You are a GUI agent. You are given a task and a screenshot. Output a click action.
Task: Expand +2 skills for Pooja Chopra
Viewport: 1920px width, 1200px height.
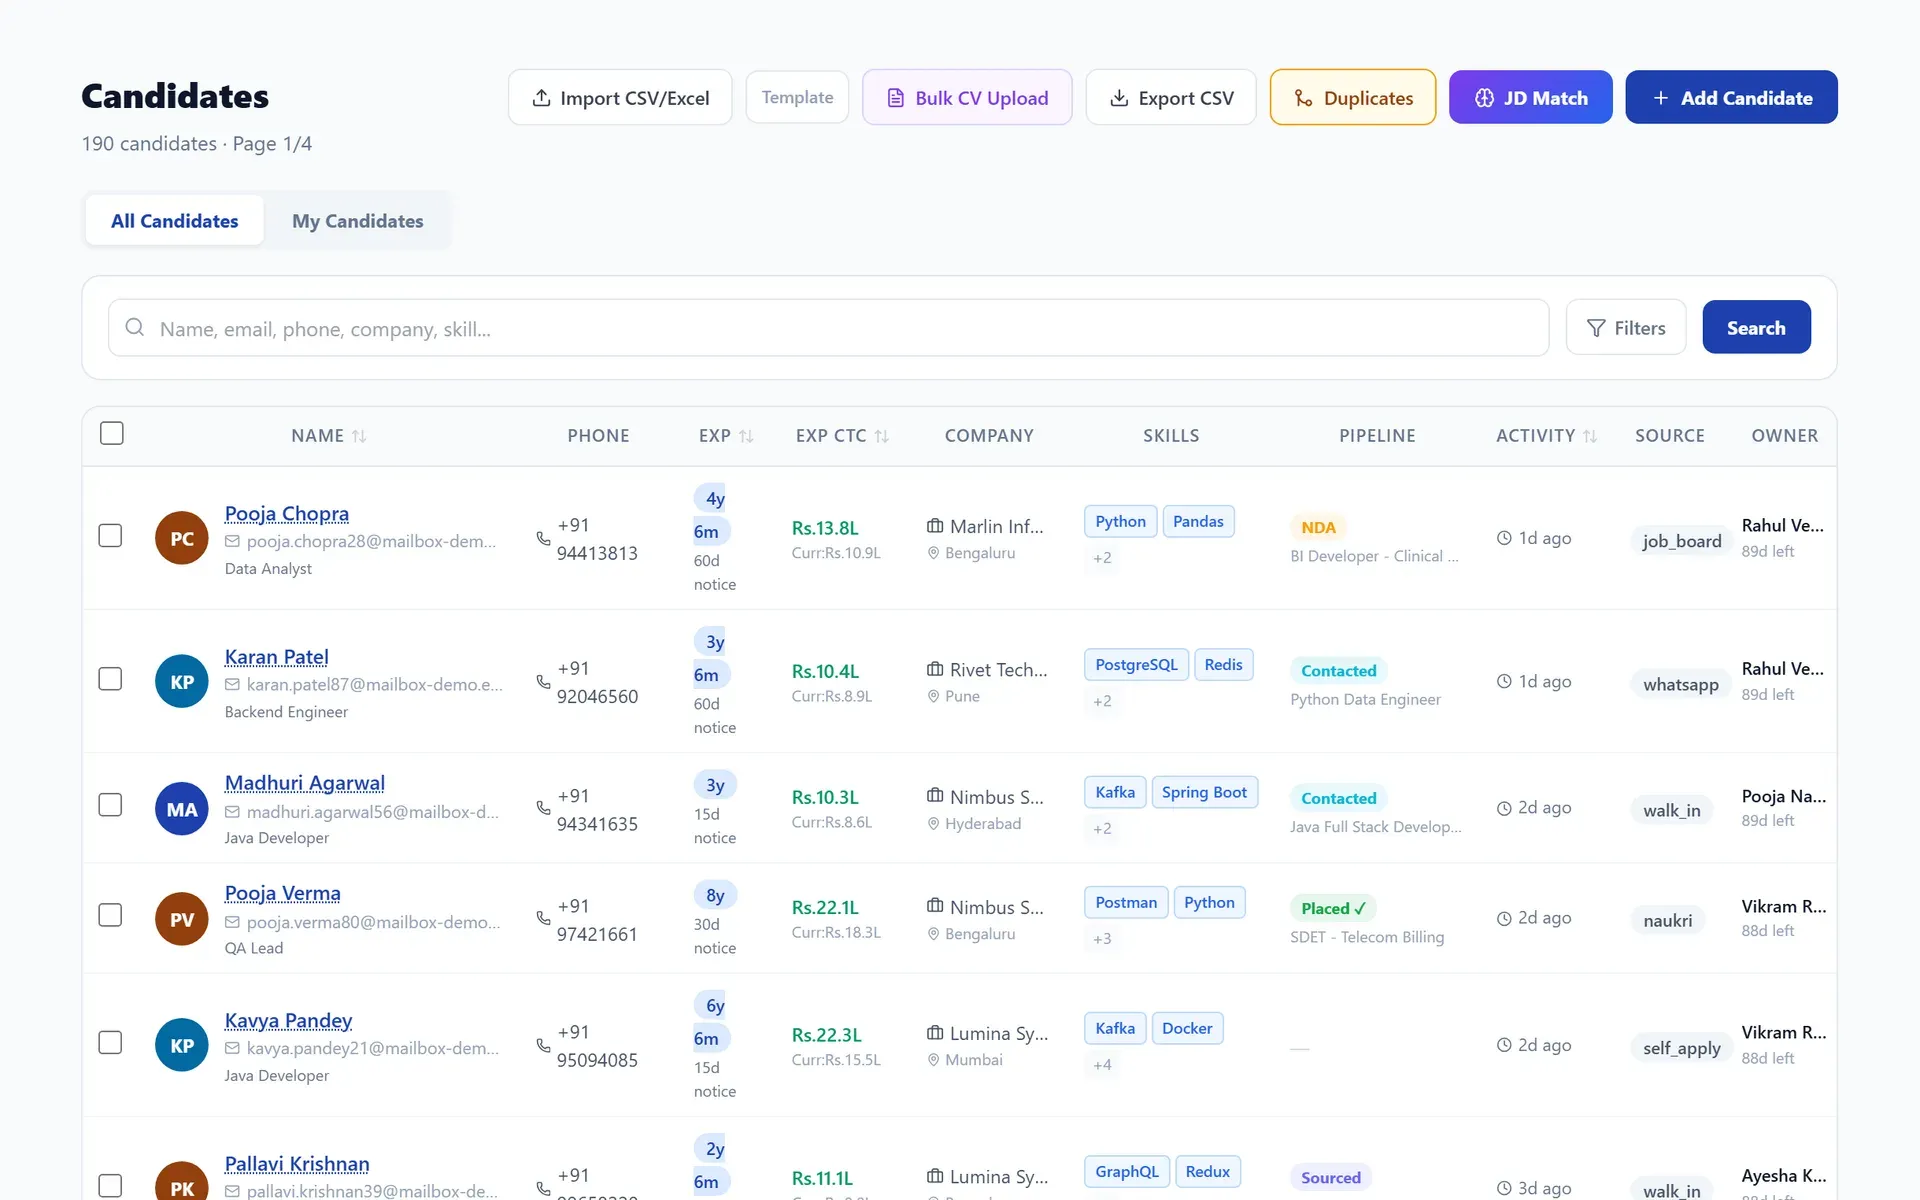(x=1102, y=558)
